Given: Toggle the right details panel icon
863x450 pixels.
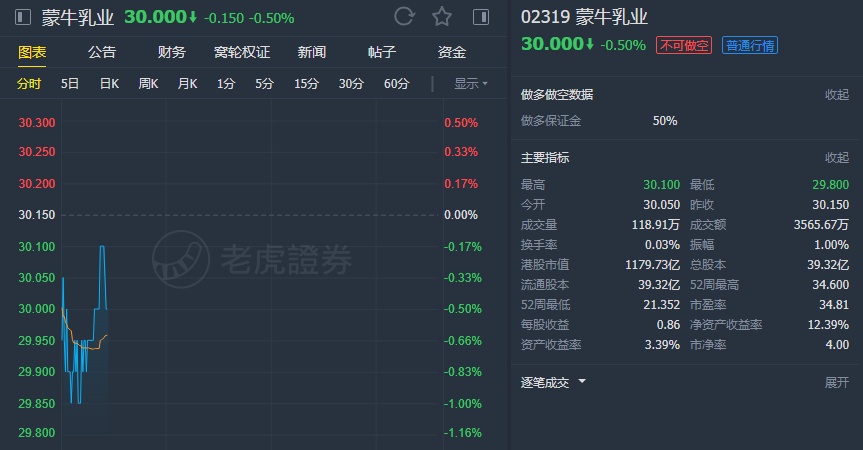Looking at the screenshot, I should click(x=481, y=17).
